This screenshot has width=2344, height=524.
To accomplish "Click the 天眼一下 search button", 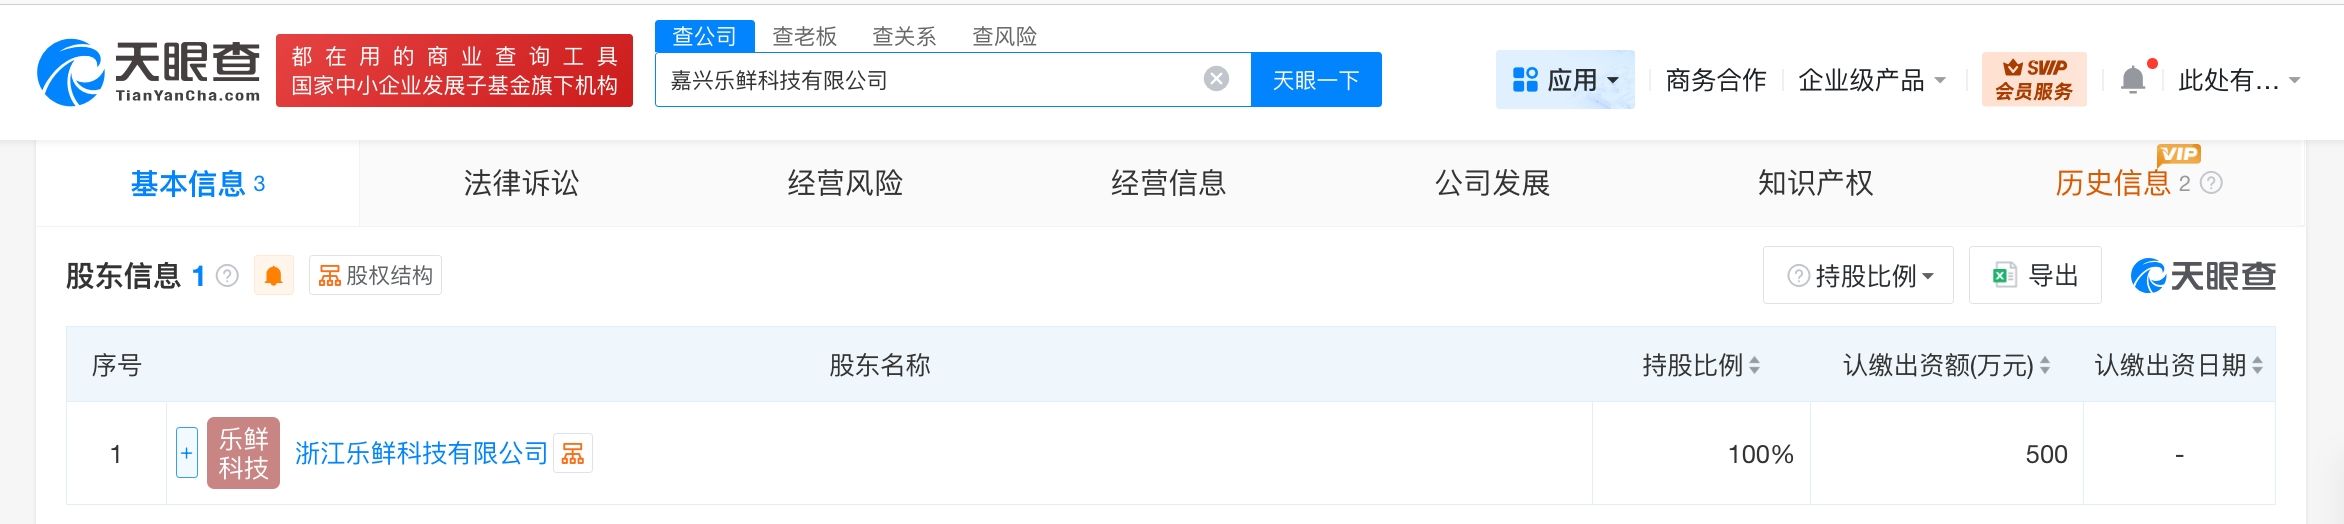I will click(x=1315, y=80).
